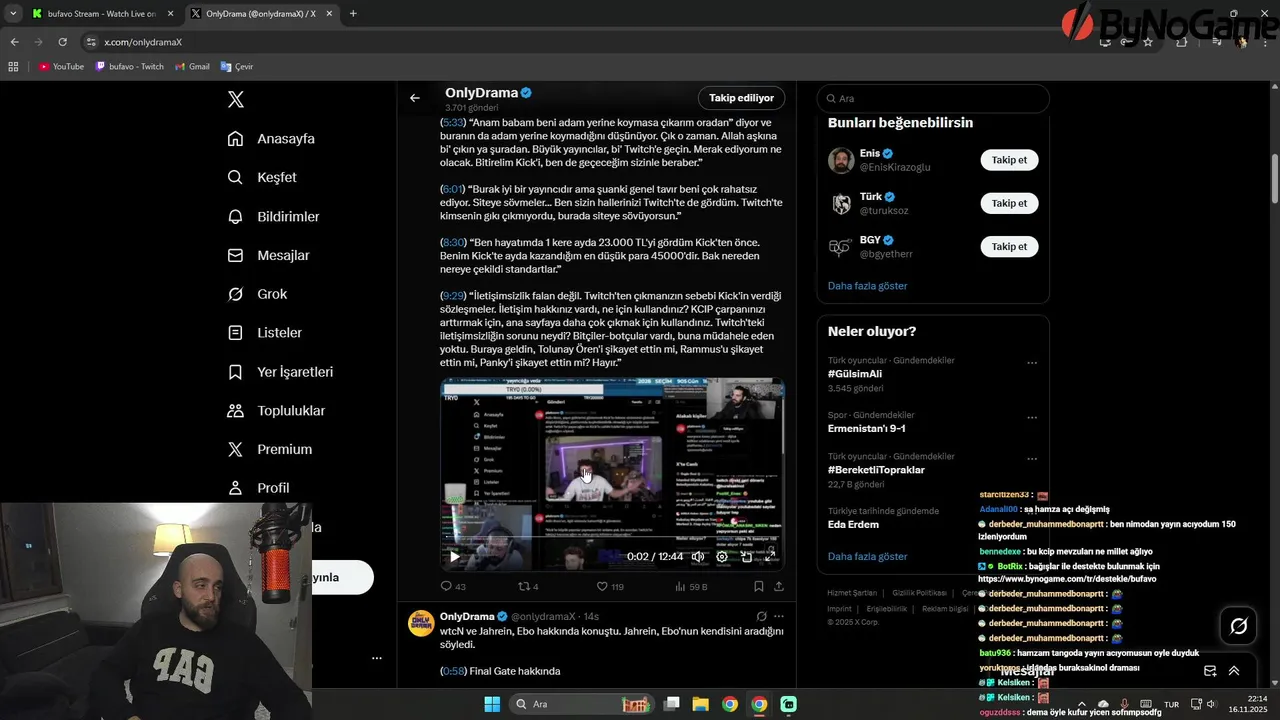Click the share icon under the video
The height and width of the screenshot is (720, 1280).
click(779, 587)
